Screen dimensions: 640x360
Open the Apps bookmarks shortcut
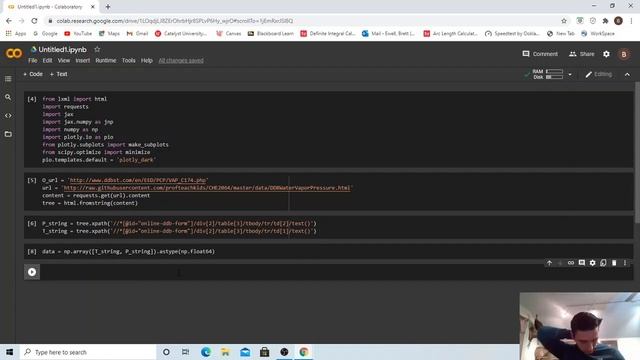[16, 33]
